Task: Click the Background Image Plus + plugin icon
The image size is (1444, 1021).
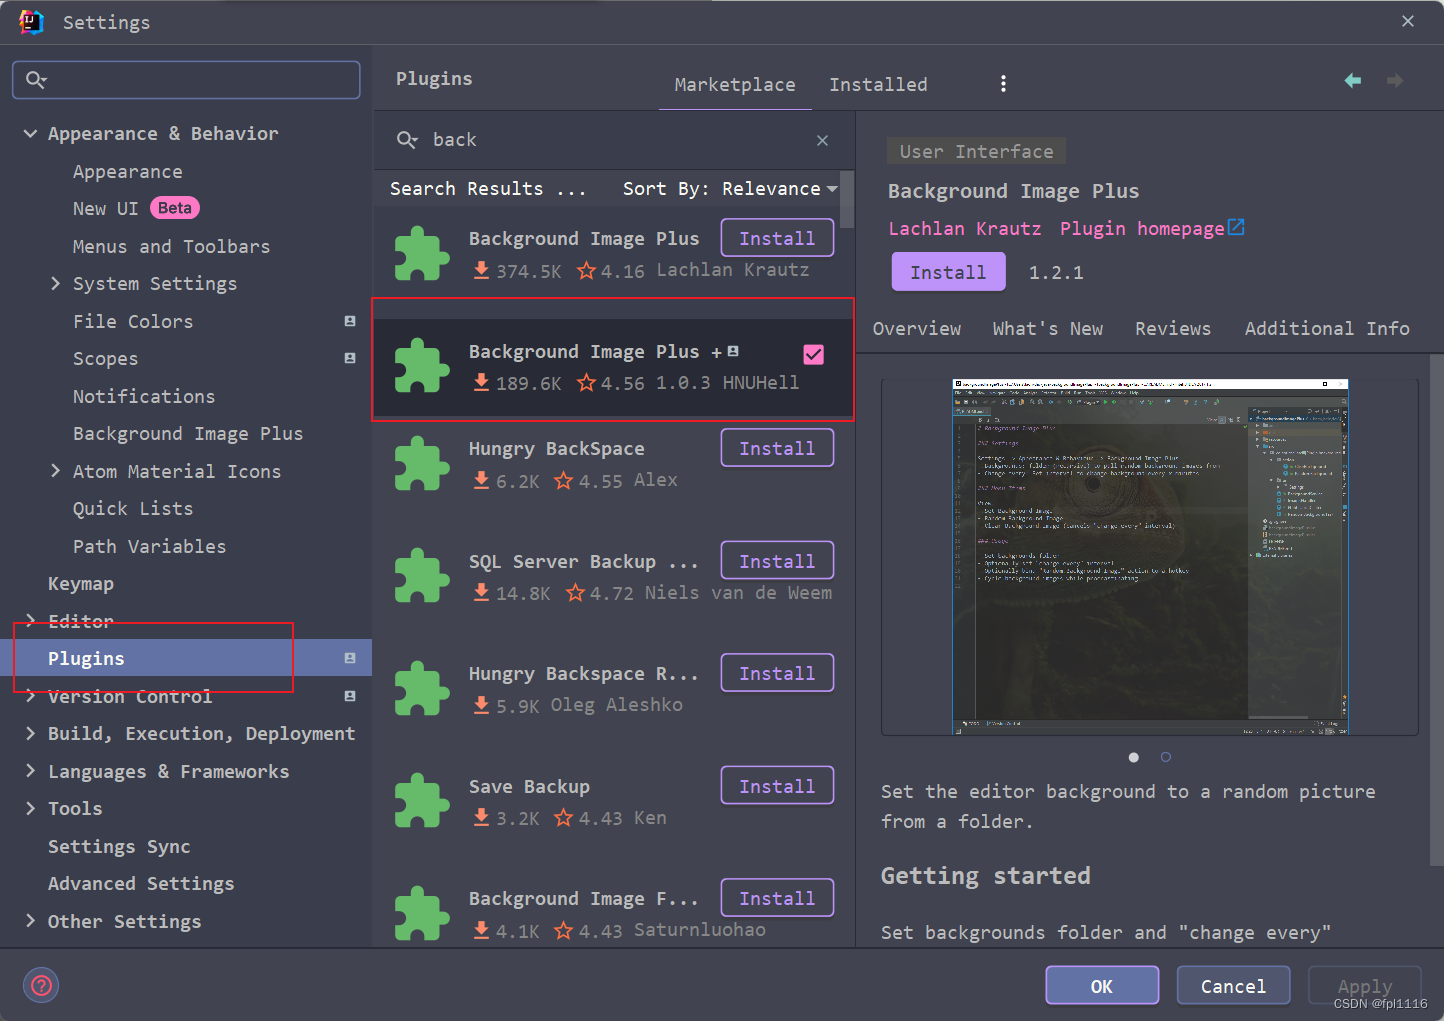Action: [421, 366]
